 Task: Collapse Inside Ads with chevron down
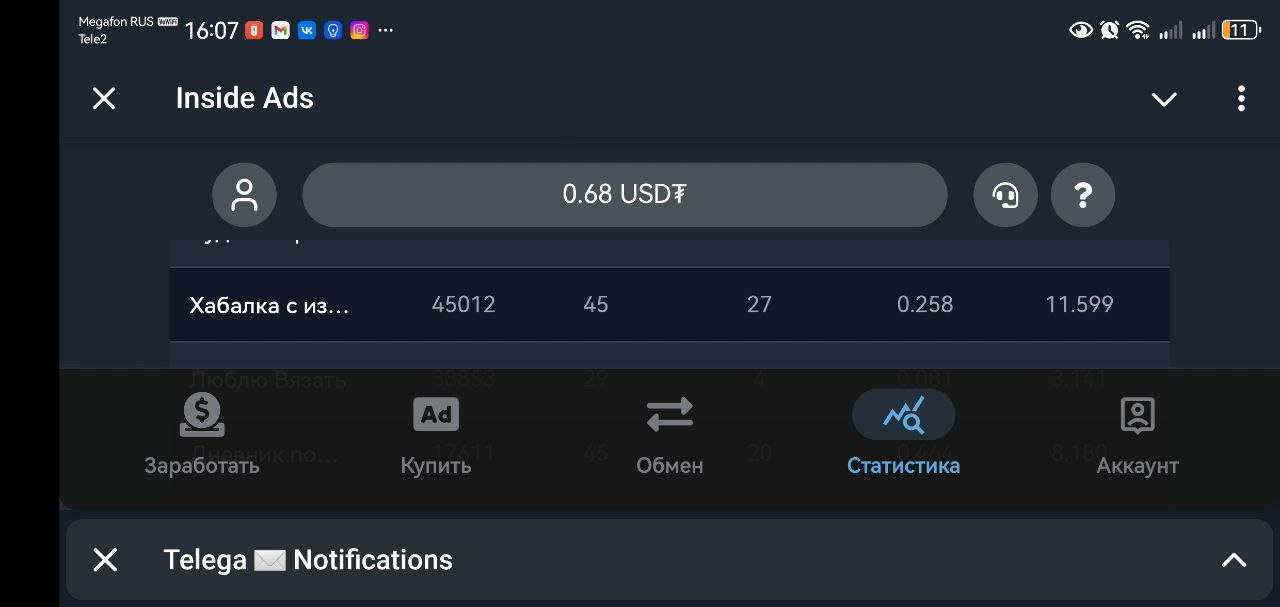pos(1164,99)
